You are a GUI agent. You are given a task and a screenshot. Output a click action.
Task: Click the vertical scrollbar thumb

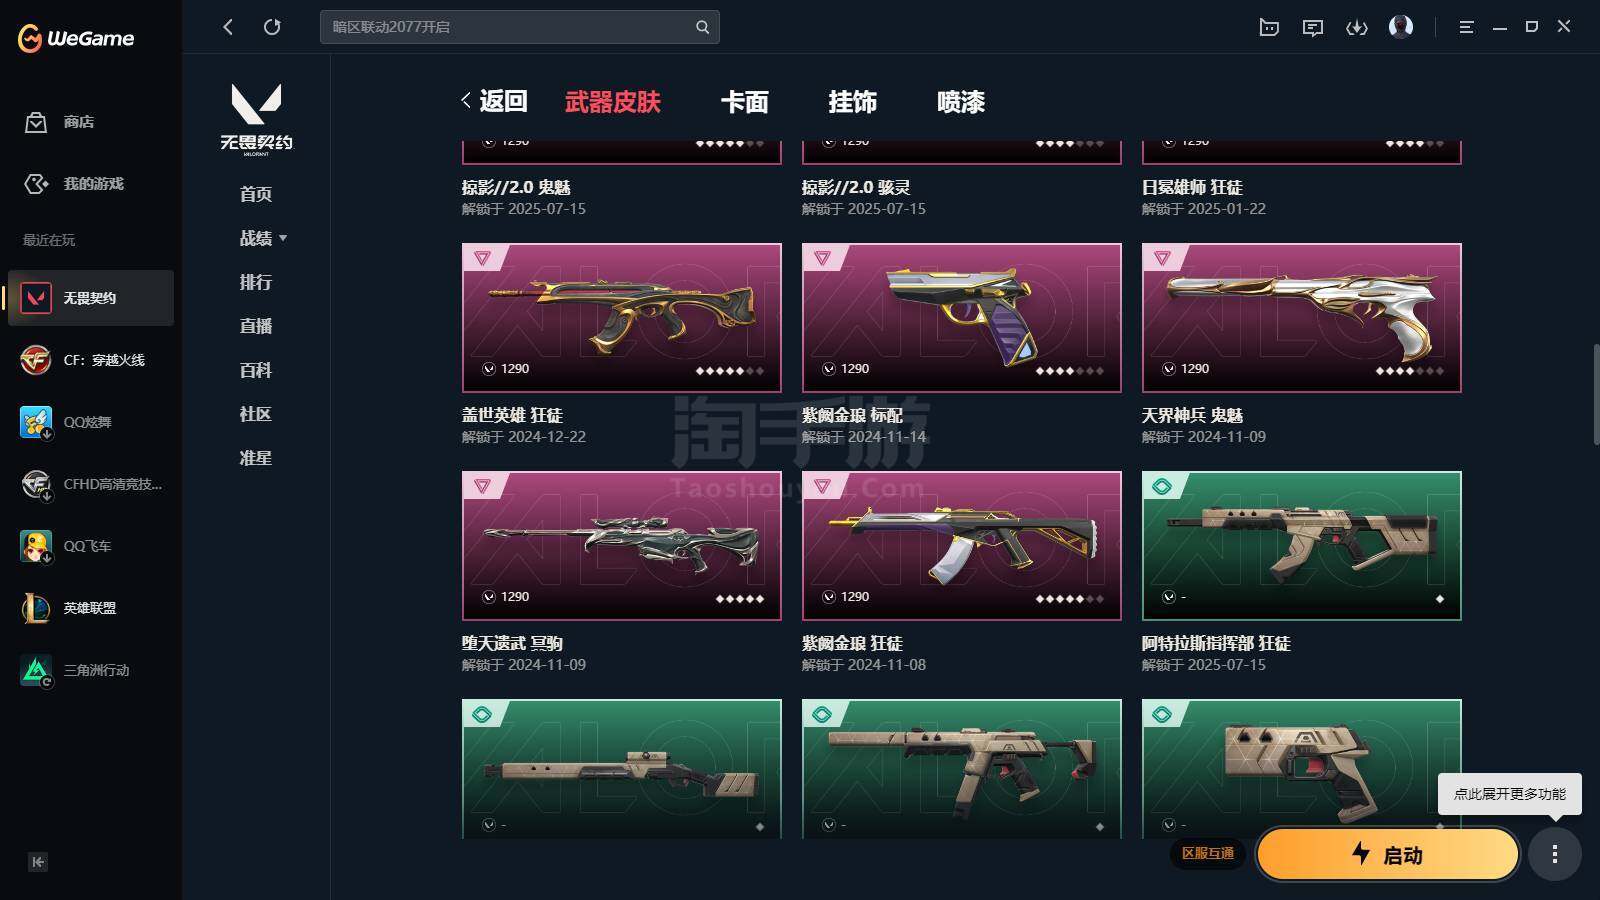click(x=1596, y=395)
